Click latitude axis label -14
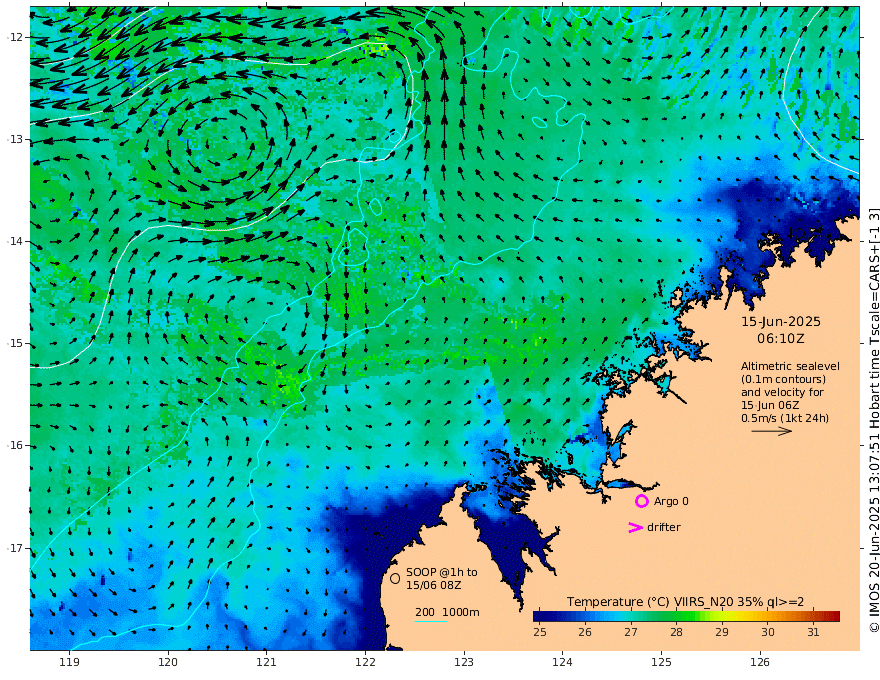880x680 pixels. tap(15, 241)
